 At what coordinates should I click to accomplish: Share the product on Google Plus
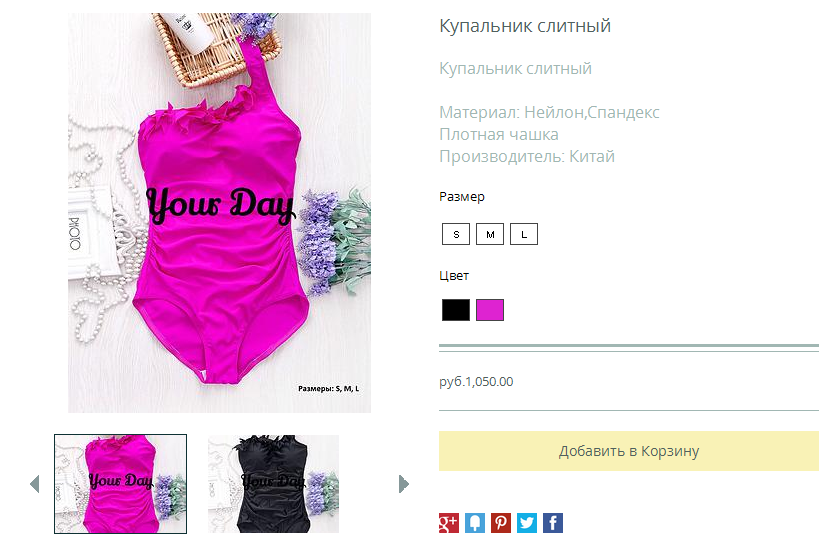tap(448, 523)
